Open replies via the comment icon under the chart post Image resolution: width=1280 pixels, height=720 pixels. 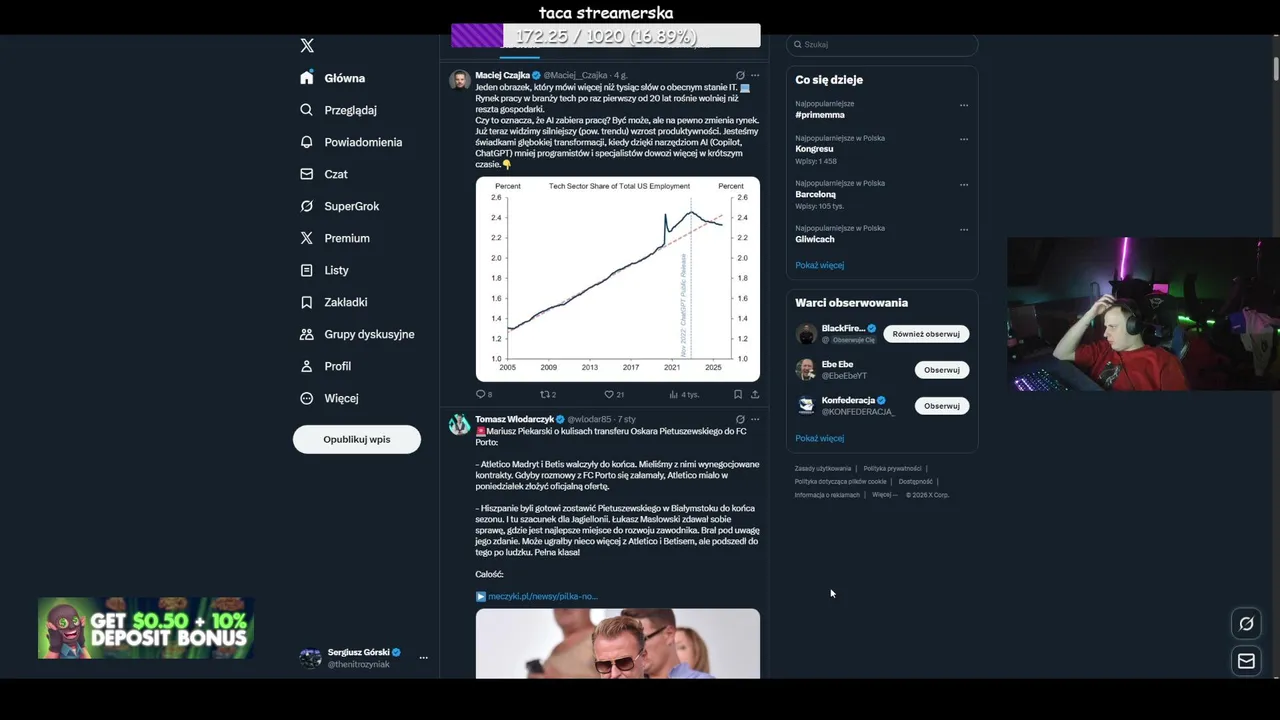click(x=480, y=394)
